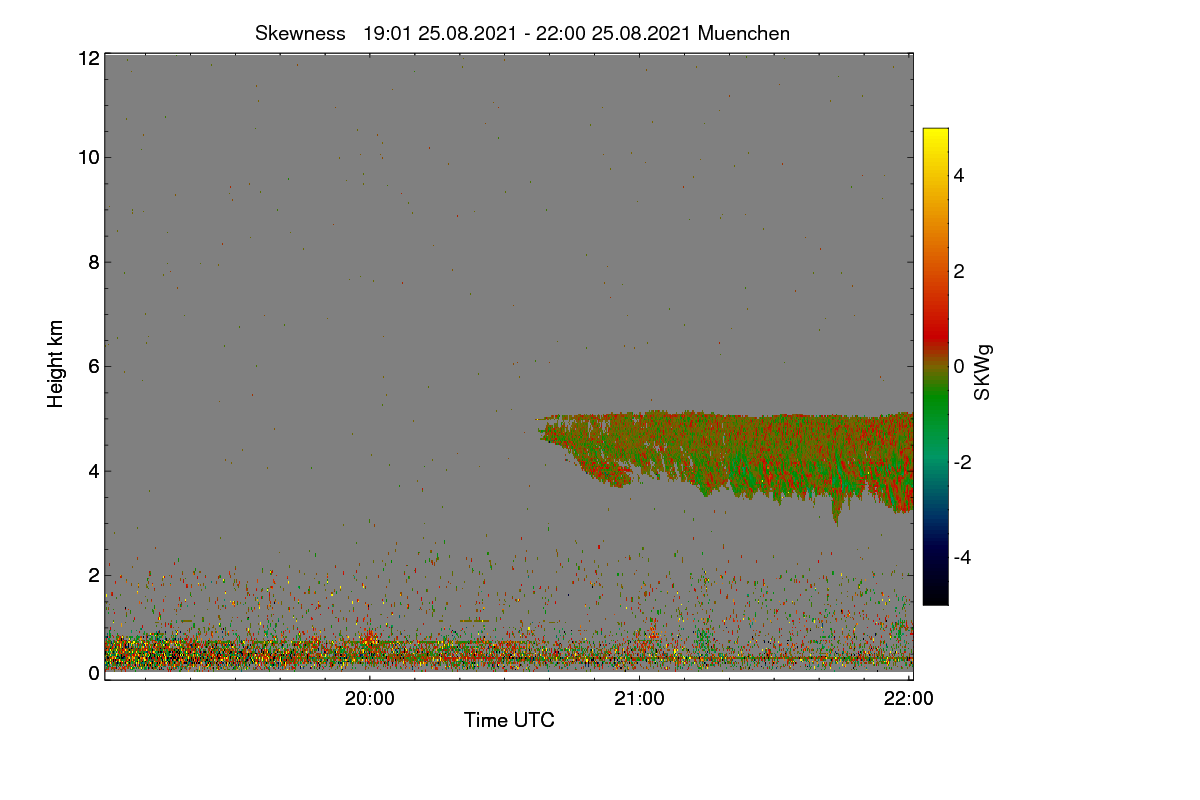1200x800 pixels.
Task: Click the colorbar tick label 4
Action: 959,175
